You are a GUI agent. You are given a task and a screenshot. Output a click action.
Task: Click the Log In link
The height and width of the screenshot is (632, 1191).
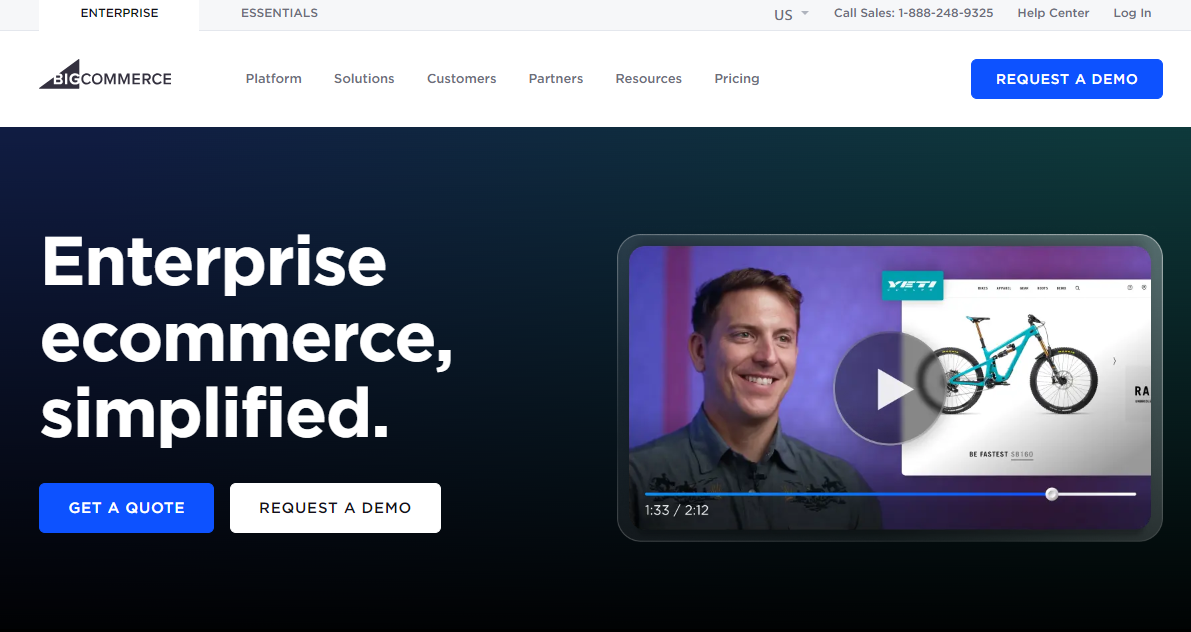point(1133,13)
